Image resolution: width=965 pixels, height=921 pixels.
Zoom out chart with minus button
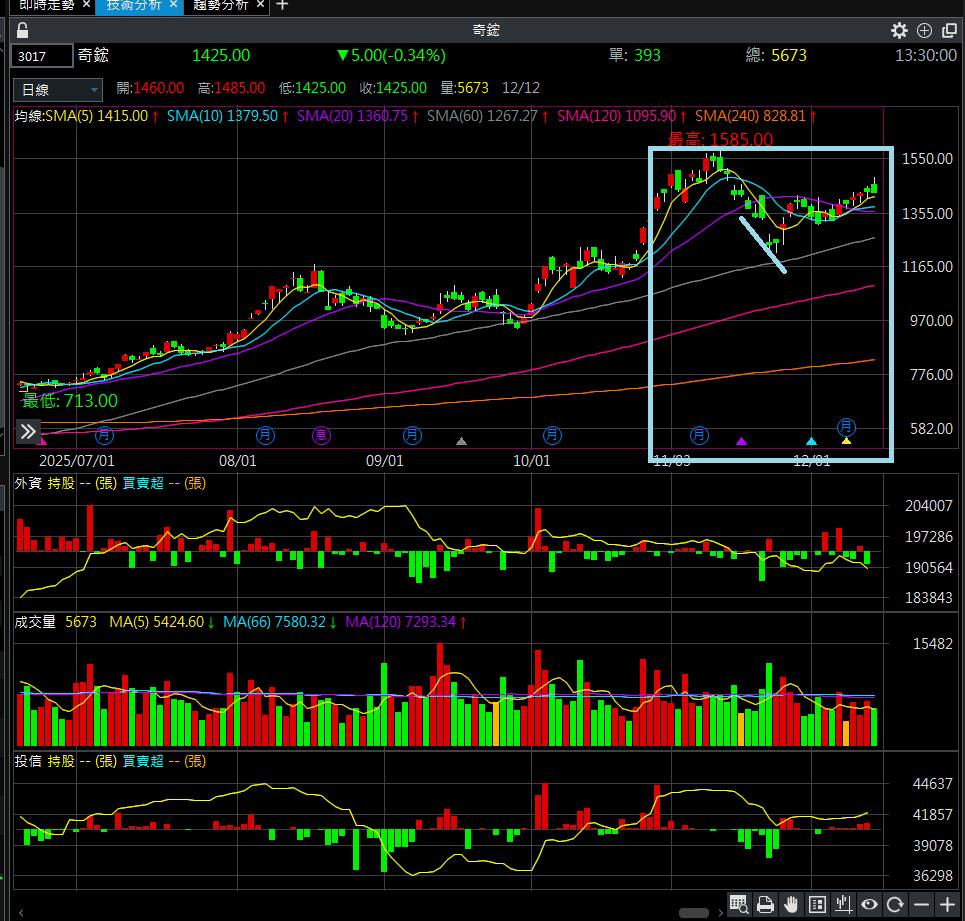pos(922,905)
